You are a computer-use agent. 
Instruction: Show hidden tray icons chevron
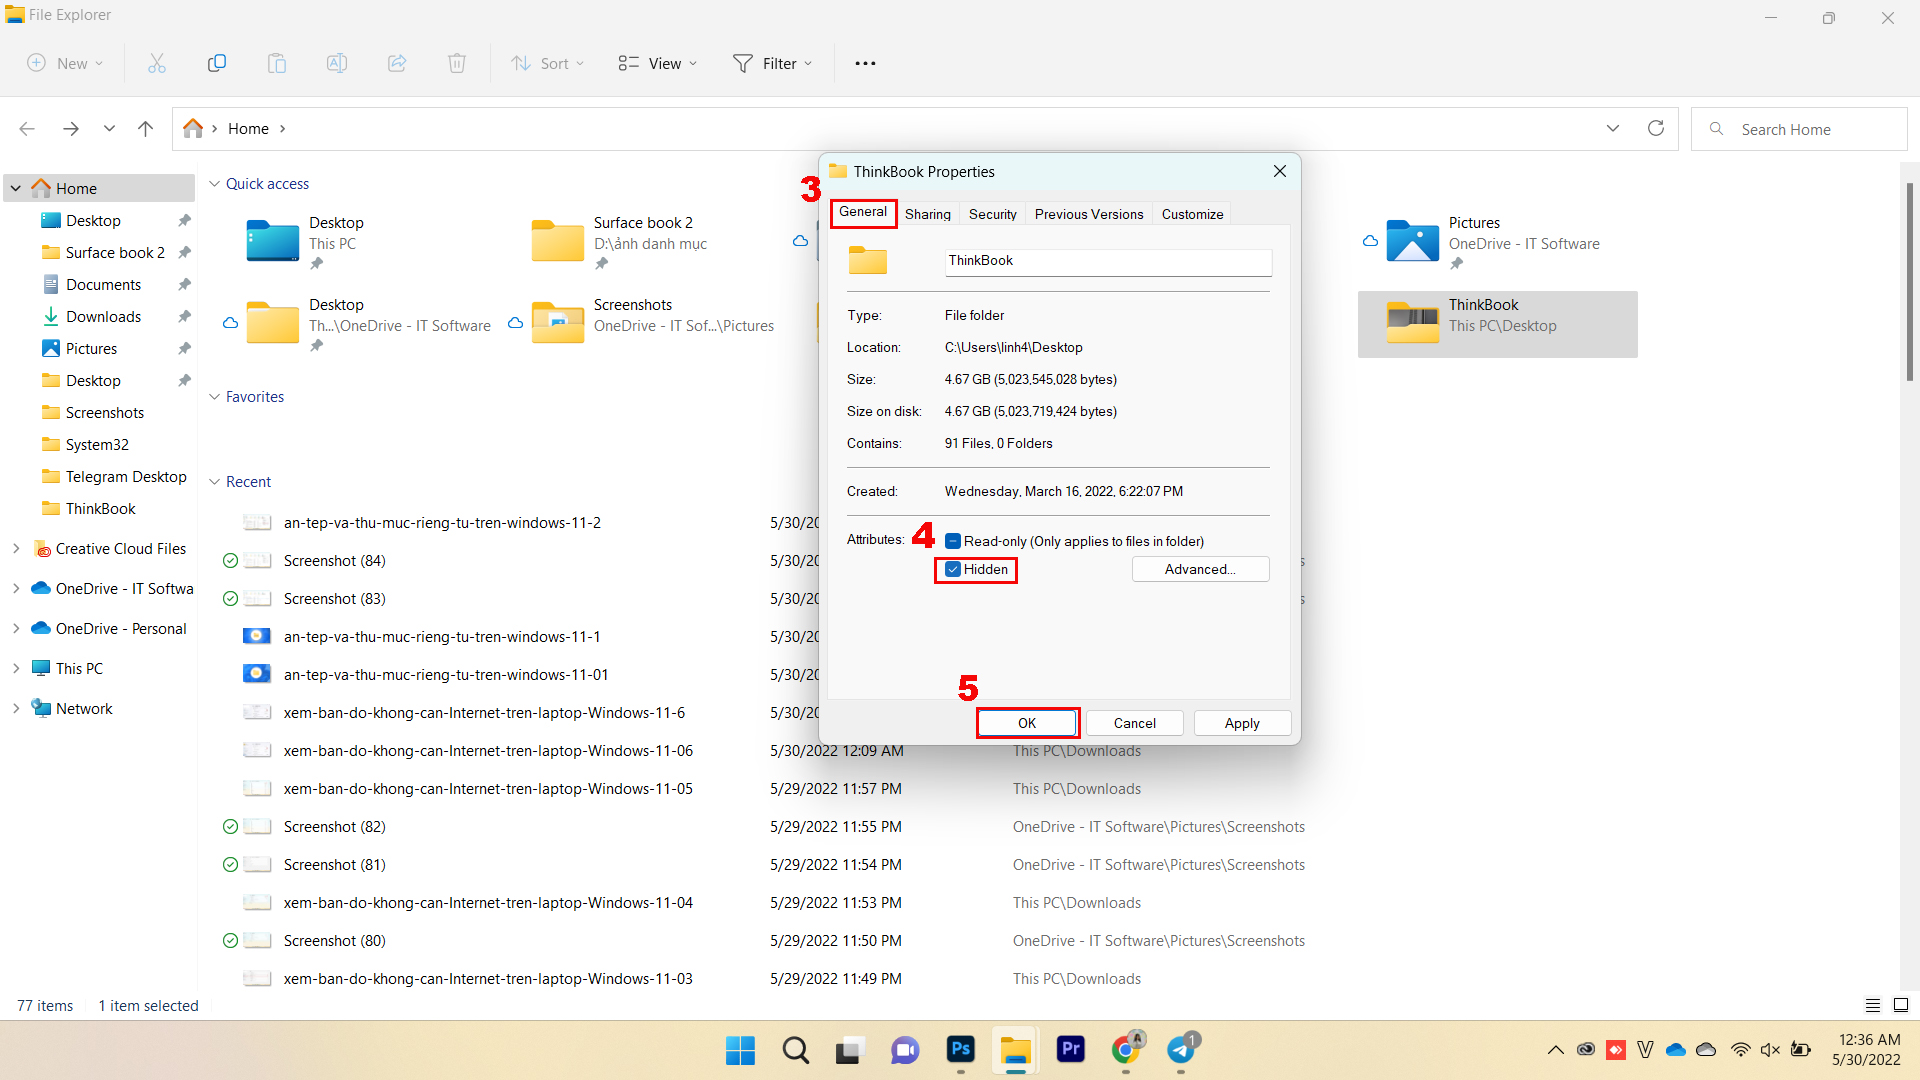[x=1555, y=1050]
